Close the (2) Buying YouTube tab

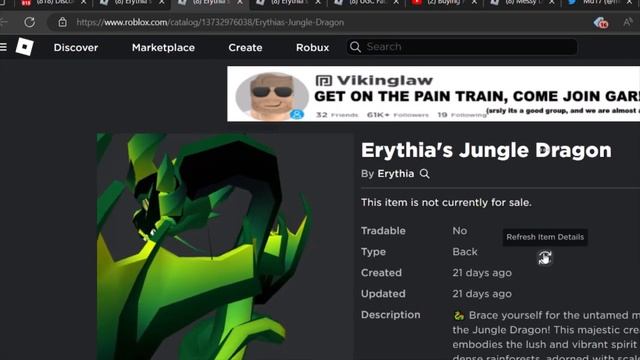(474, 3)
